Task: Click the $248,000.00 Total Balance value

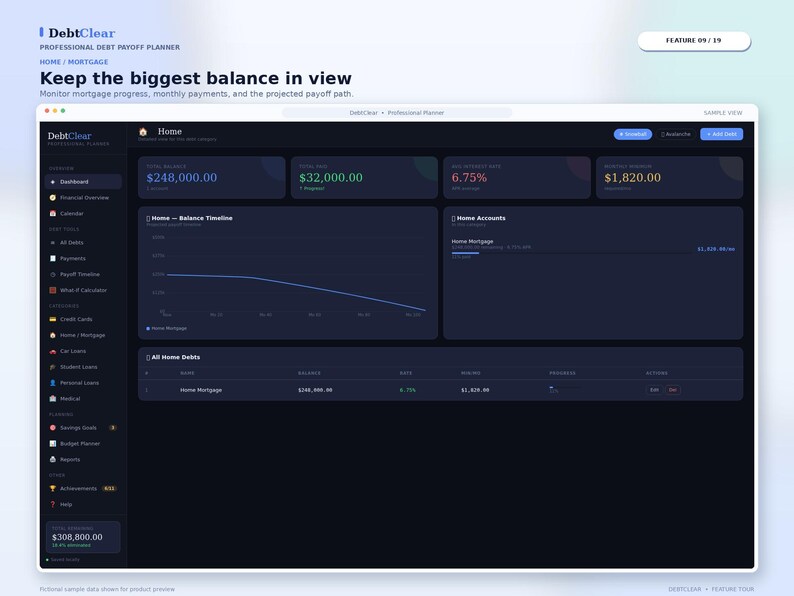Action: click(x=182, y=178)
